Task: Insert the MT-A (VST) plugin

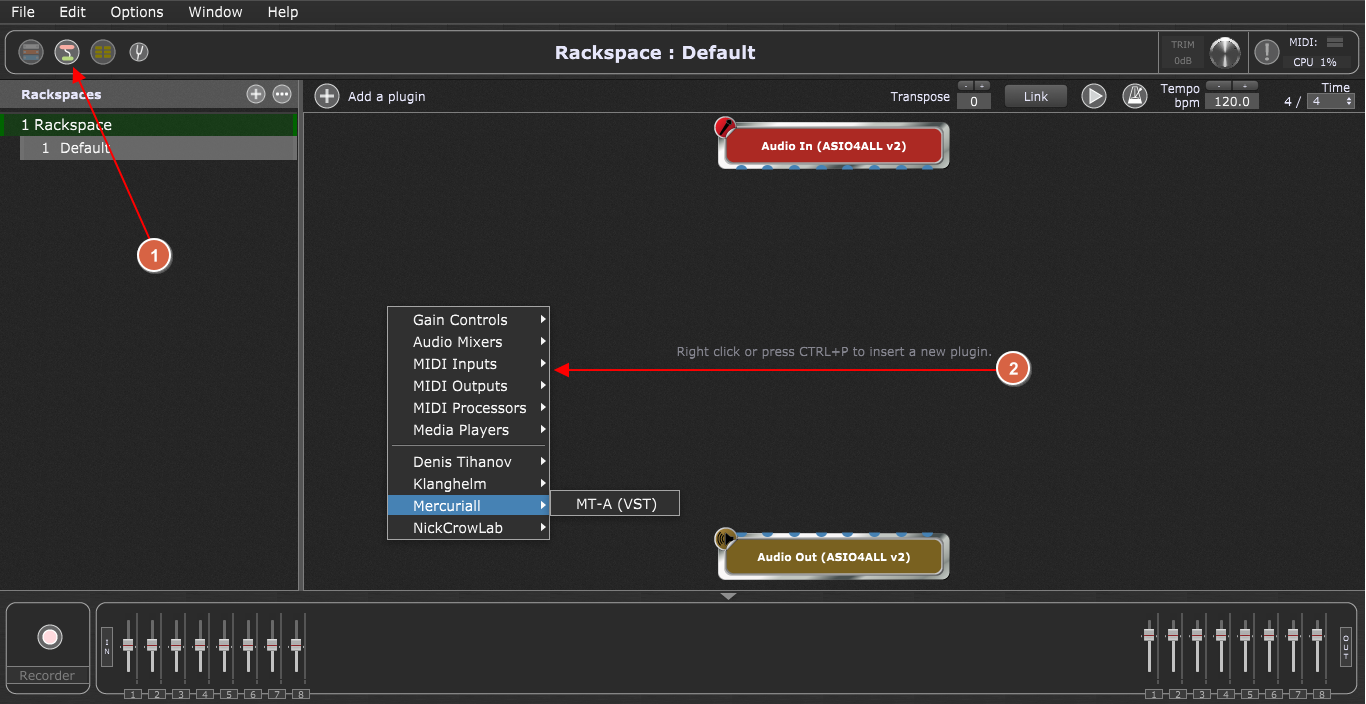Action: tap(616, 504)
